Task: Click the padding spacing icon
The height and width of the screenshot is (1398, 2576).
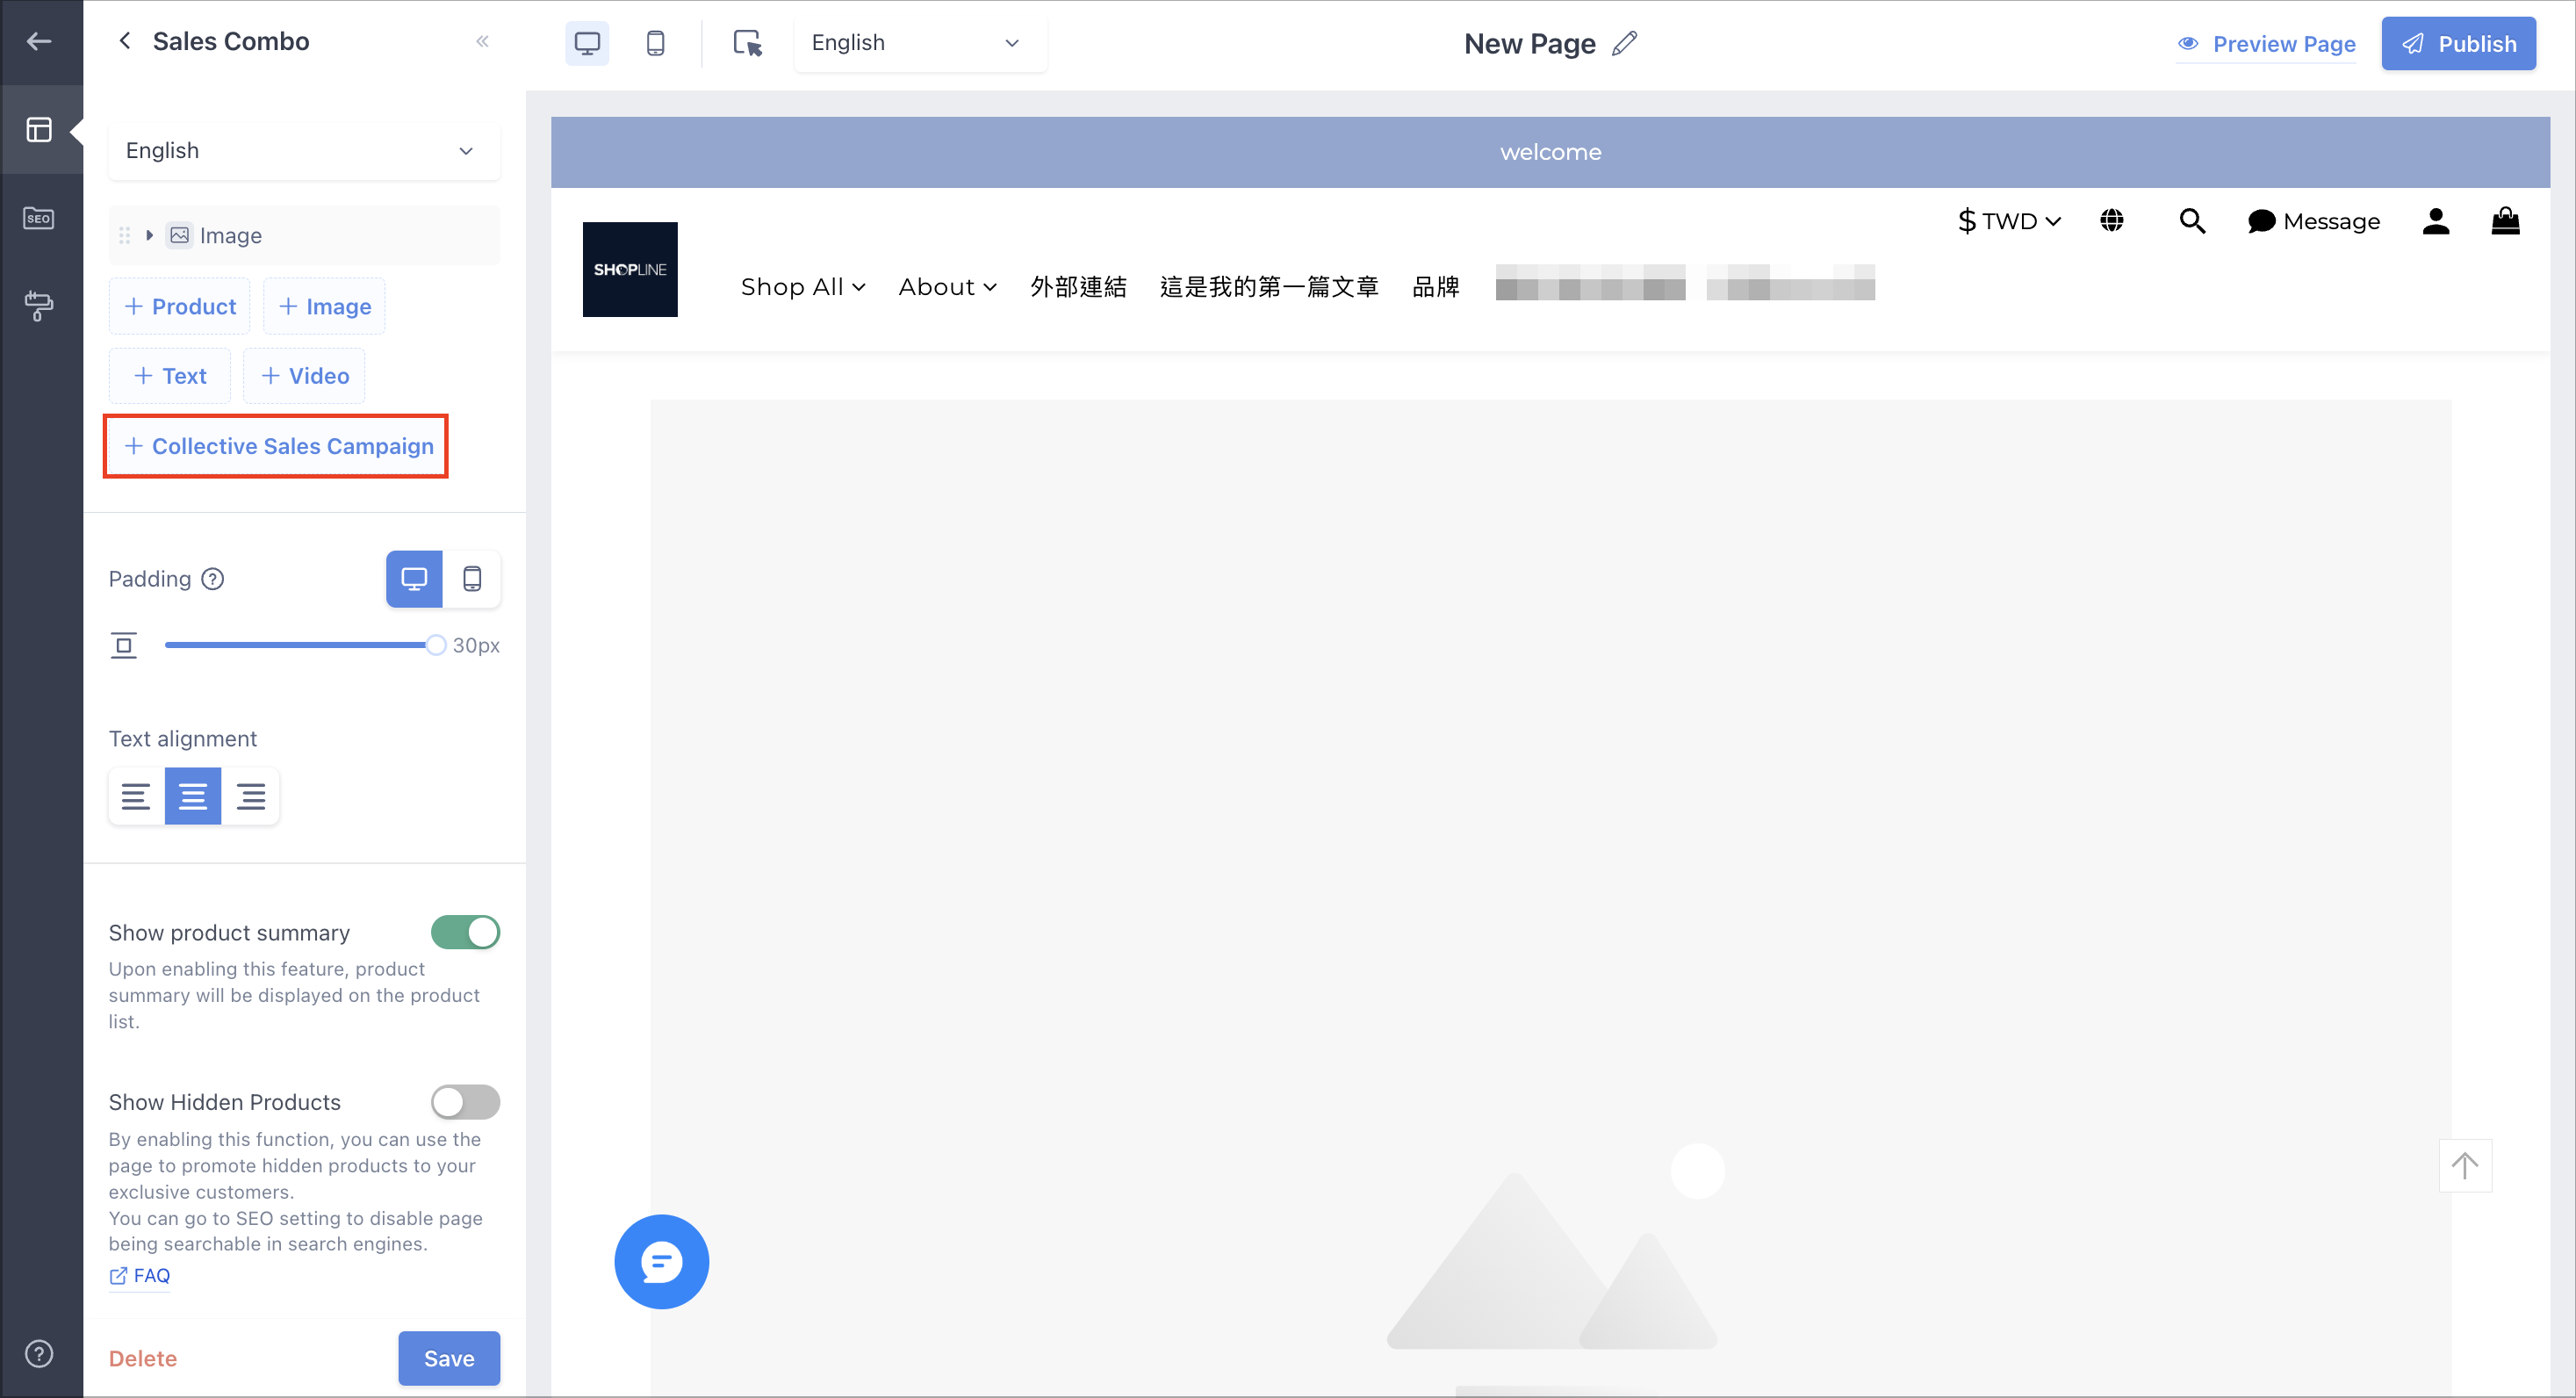Action: (x=124, y=645)
